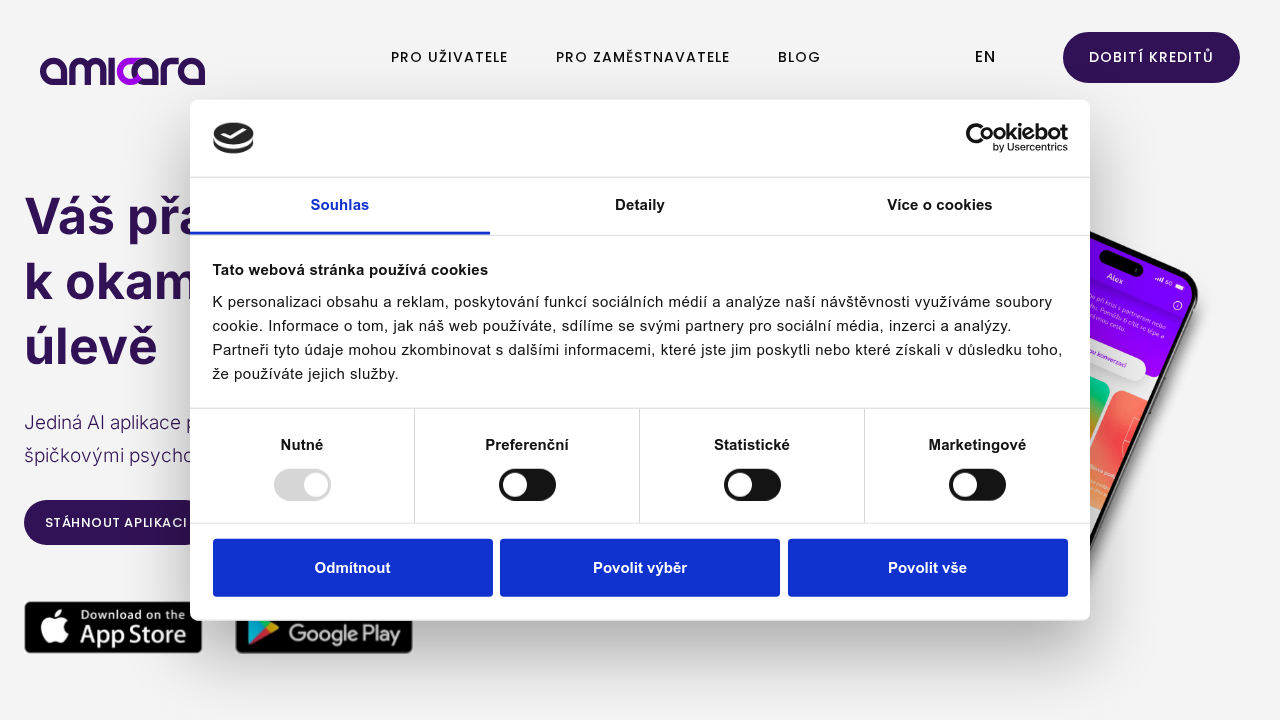Enable Marketingové cookies
Viewport: 1280px width, 720px height.
977,484
